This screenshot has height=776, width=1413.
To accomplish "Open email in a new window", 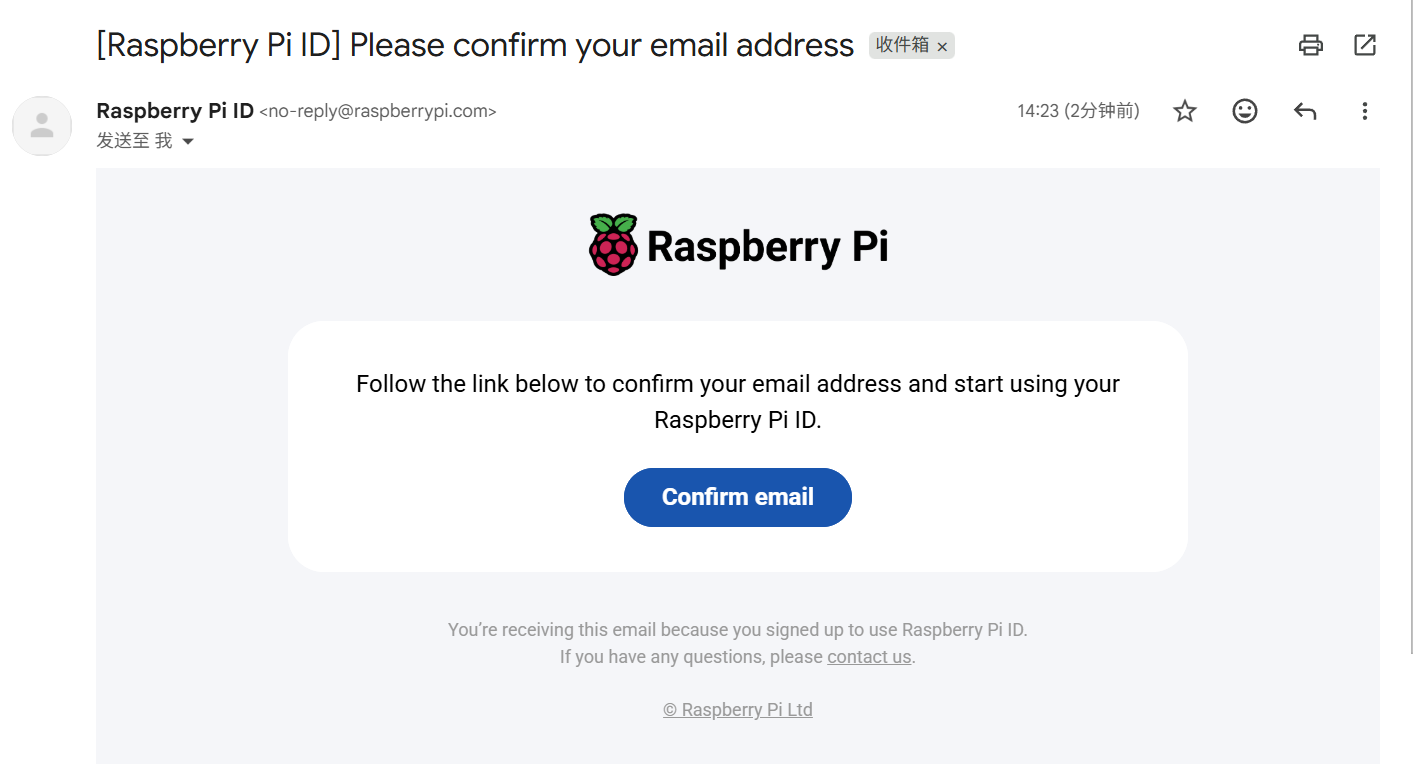I will (x=1365, y=45).
